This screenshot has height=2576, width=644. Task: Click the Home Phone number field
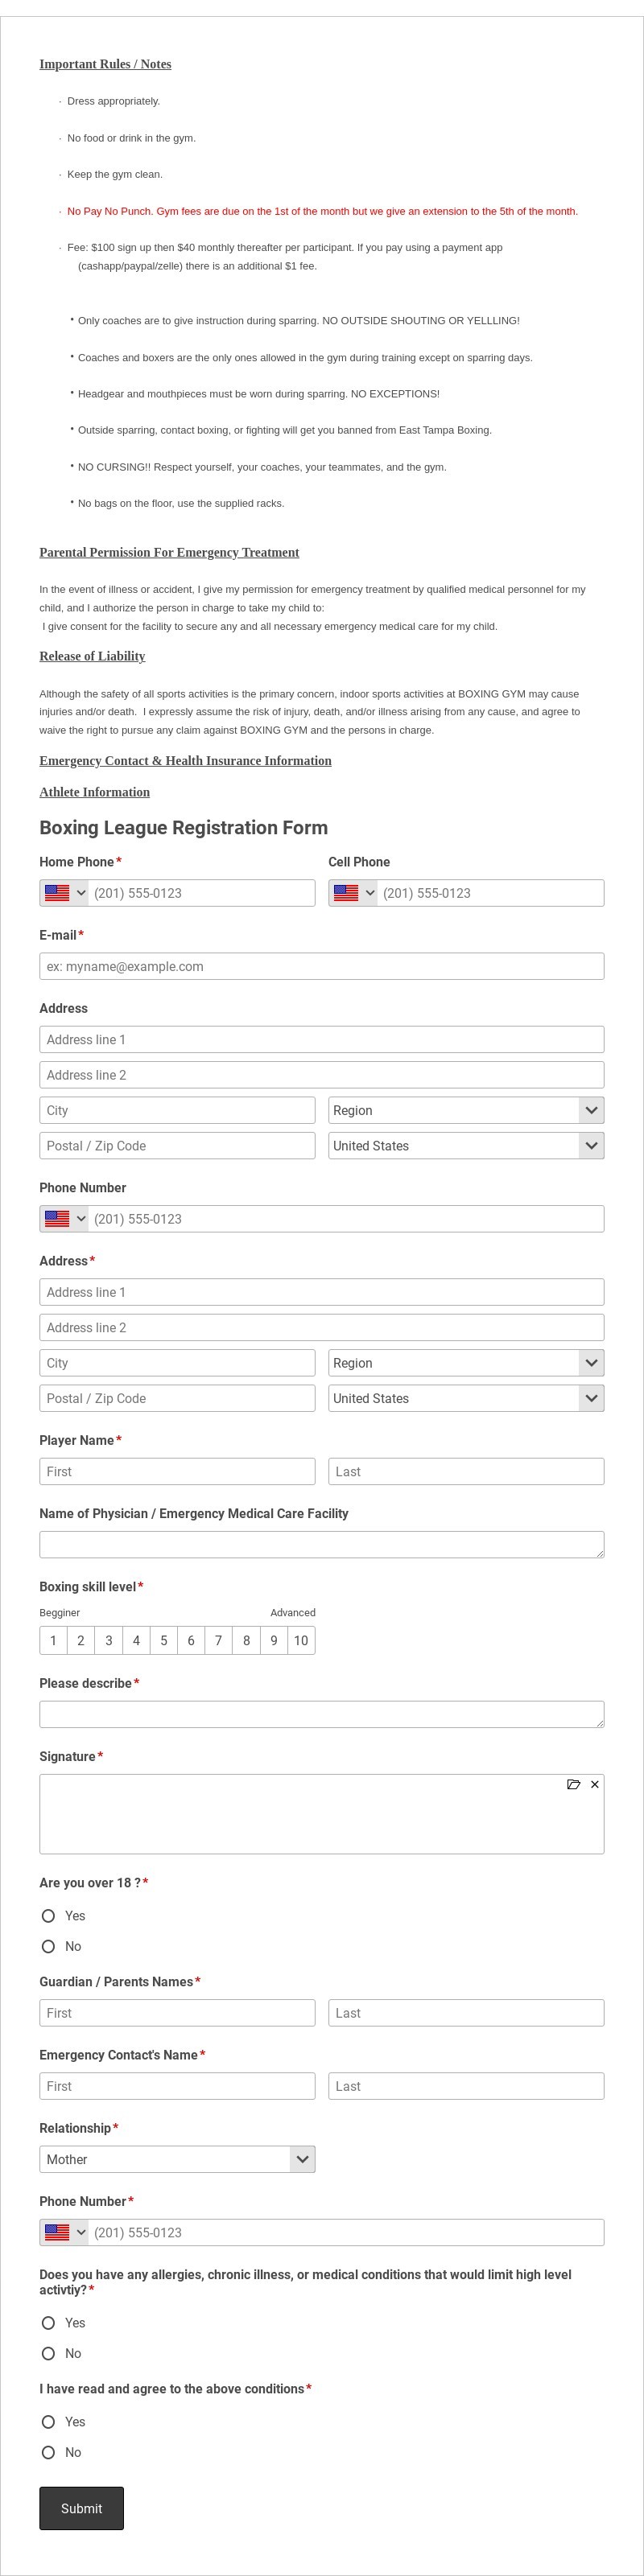point(202,893)
